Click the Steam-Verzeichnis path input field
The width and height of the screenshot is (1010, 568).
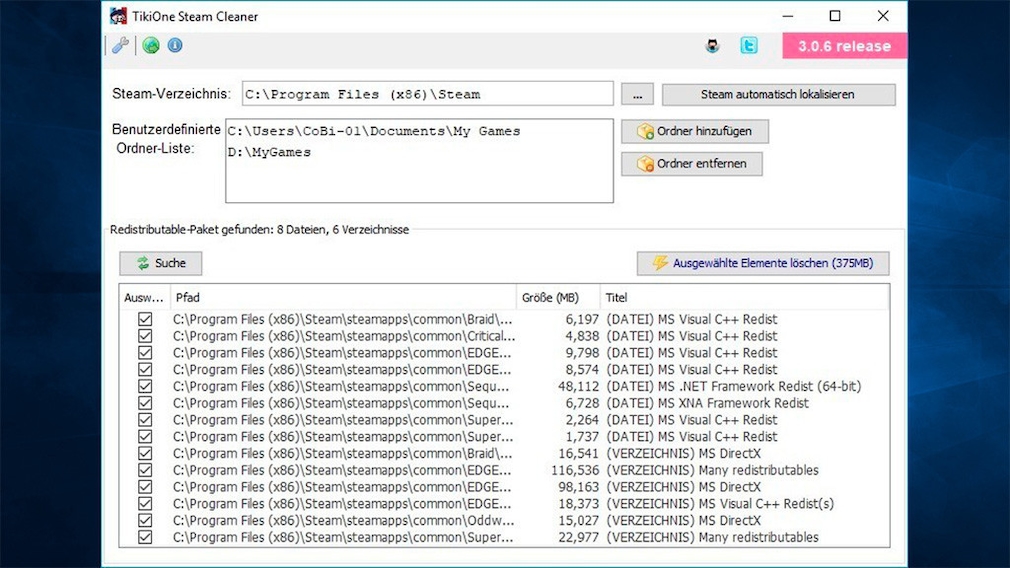tap(427, 94)
